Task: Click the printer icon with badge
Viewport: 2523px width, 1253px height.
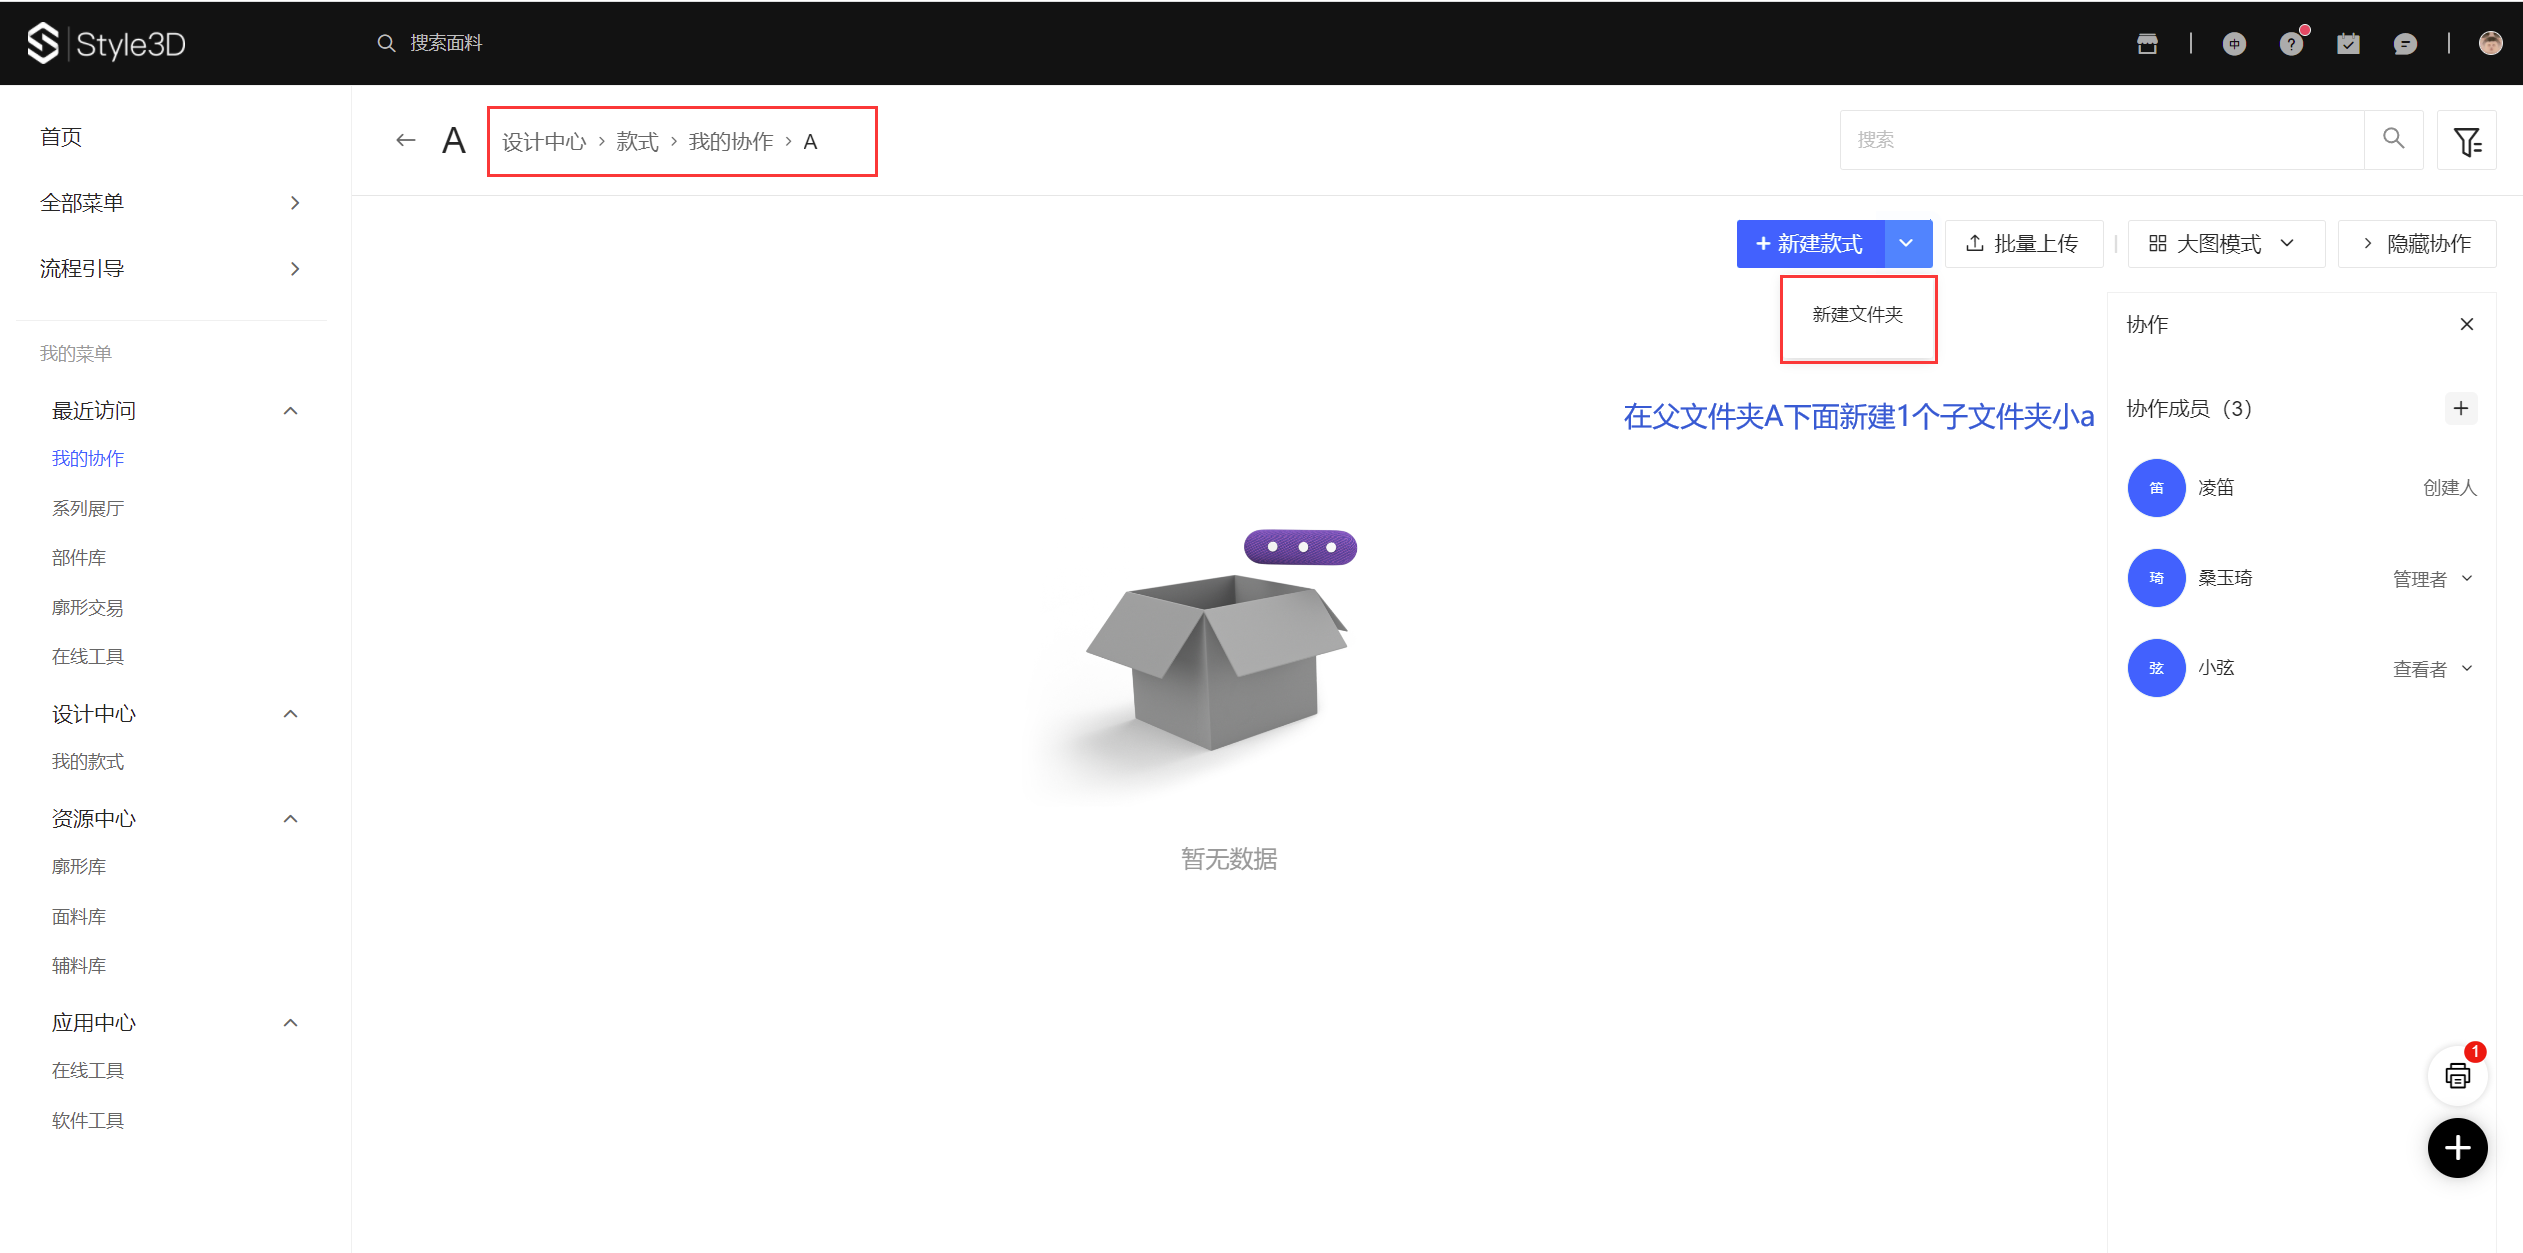Action: click(2457, 1076)
